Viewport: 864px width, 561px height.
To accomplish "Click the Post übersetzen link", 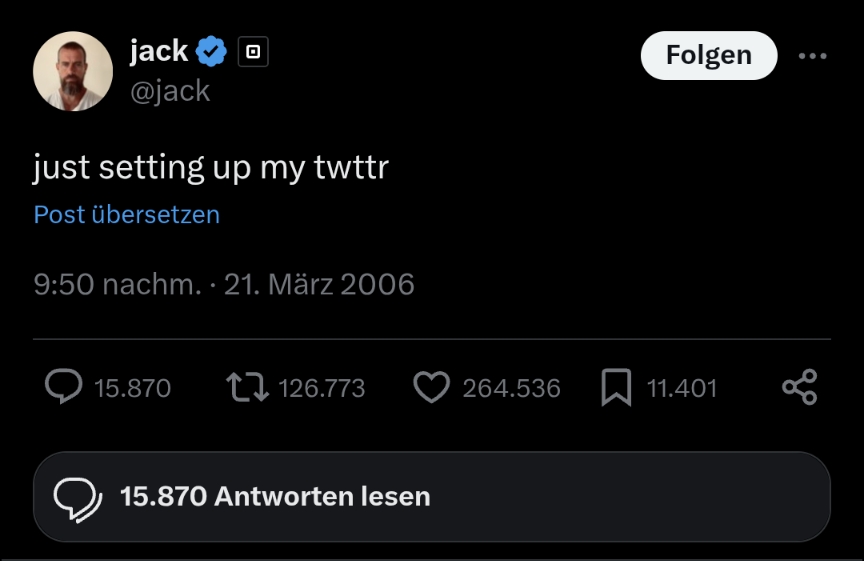I will pos(127,214).
